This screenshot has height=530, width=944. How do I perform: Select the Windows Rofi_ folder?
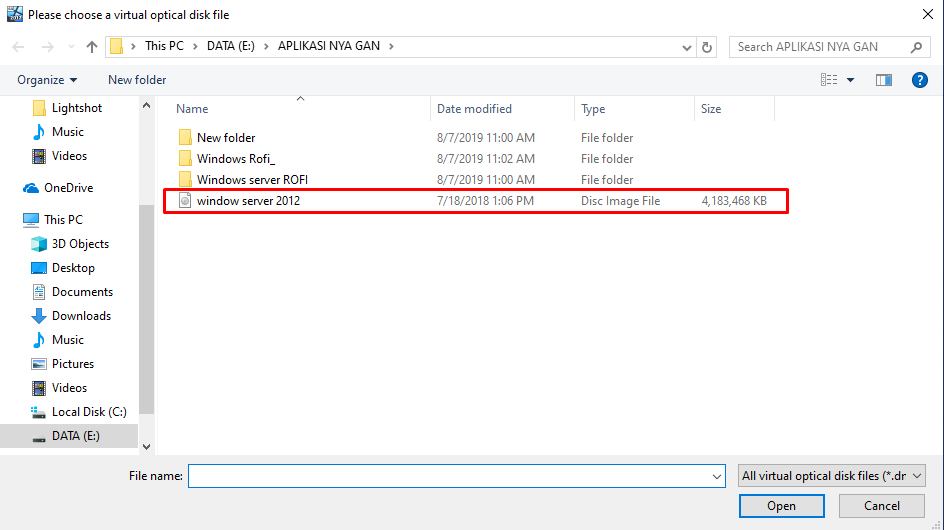tap(235, 159)
